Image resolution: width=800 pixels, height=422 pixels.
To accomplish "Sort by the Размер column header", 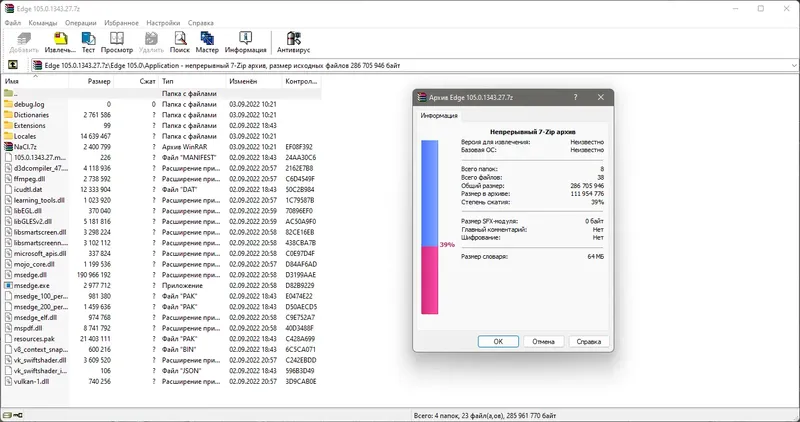I will tap(91, 81).
